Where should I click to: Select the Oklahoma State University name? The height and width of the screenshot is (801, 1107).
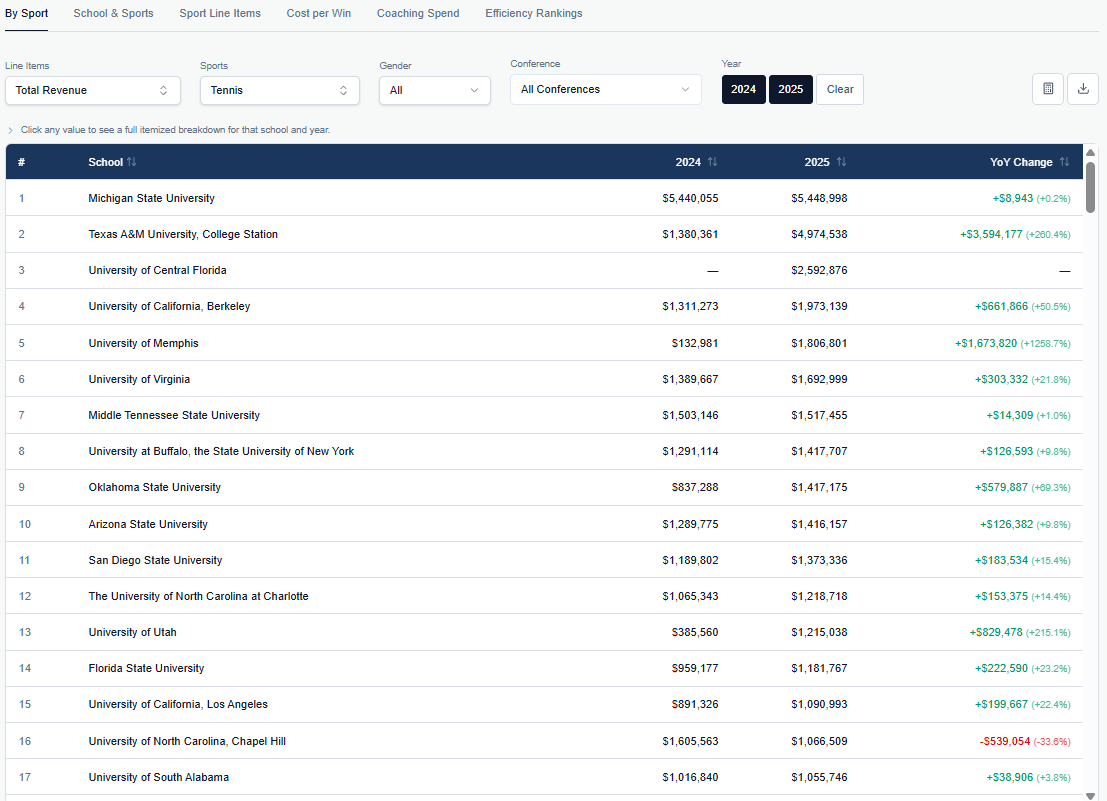[155, 487]
